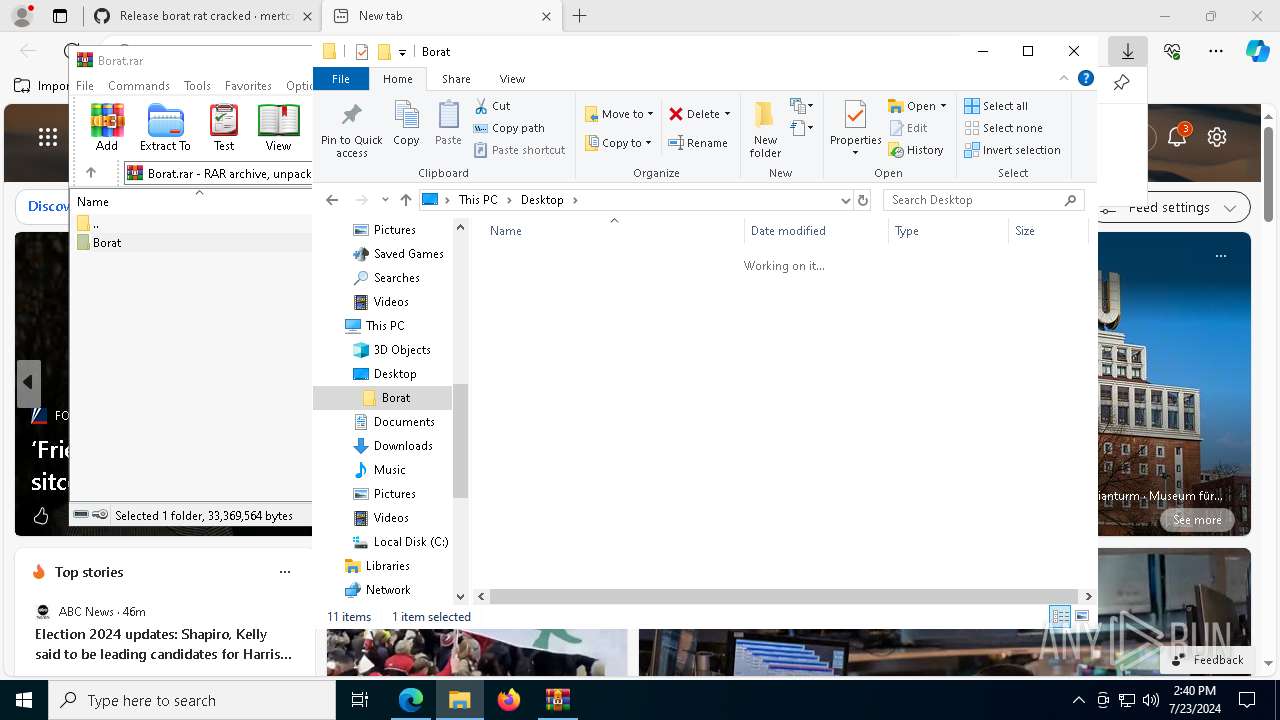Image resolution: width=1280 pixels, height=720 pixels.
Task: Open the Election 2024 updates headline
Action: pyautogui.click(x=164, y=644)
